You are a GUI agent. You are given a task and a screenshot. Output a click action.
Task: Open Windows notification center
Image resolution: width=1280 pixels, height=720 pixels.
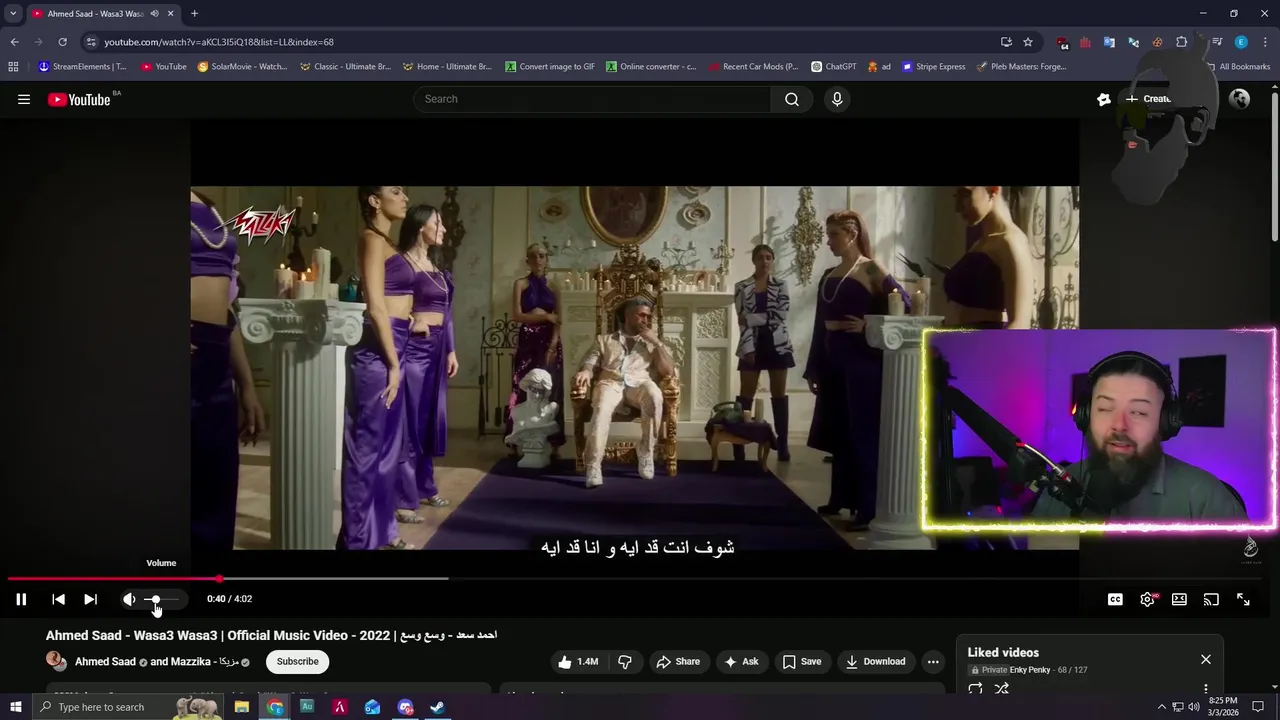point(1258,707)
